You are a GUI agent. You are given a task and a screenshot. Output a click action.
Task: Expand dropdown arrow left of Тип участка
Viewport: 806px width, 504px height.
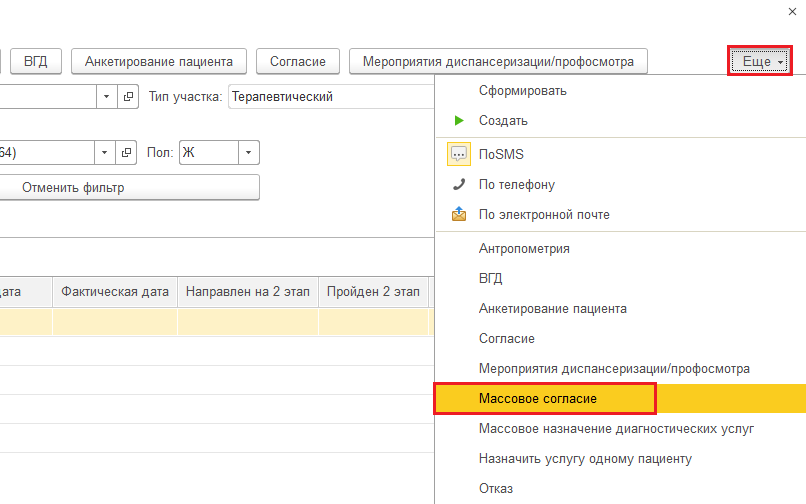pos(107,97)
